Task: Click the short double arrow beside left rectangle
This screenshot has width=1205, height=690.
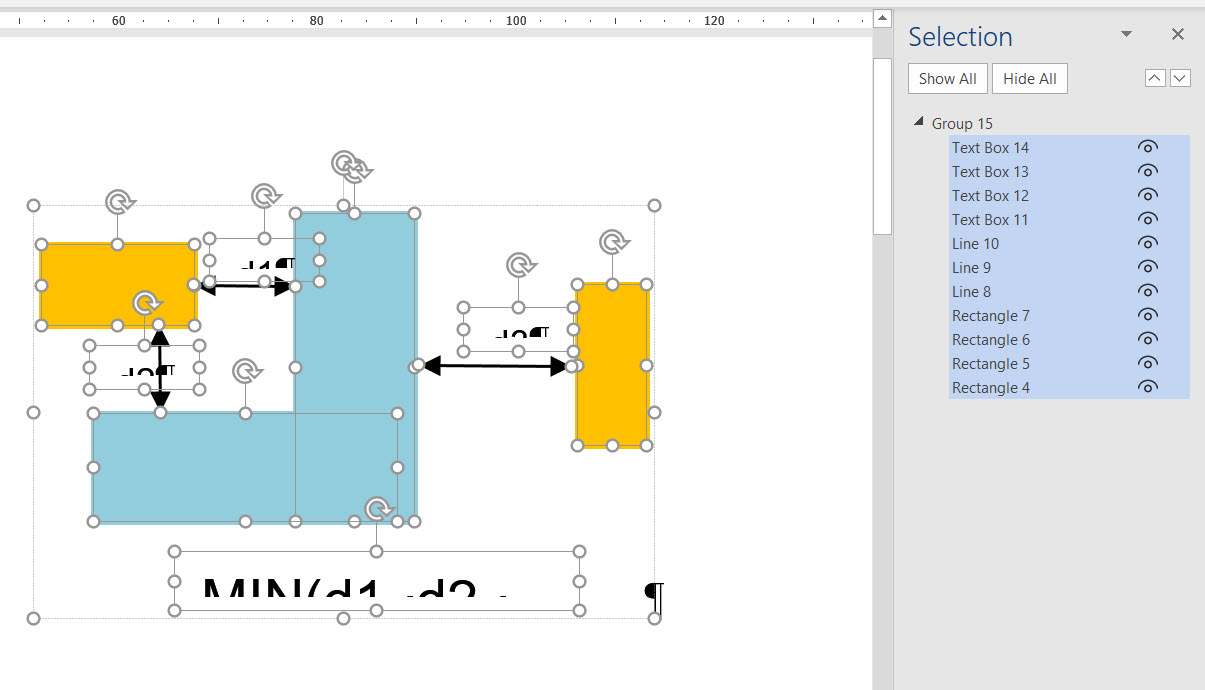Action: click(x=246, y=286)
